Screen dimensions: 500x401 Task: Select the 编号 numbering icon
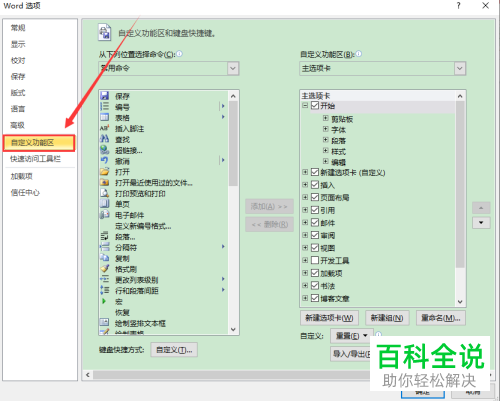click(105, 107)
